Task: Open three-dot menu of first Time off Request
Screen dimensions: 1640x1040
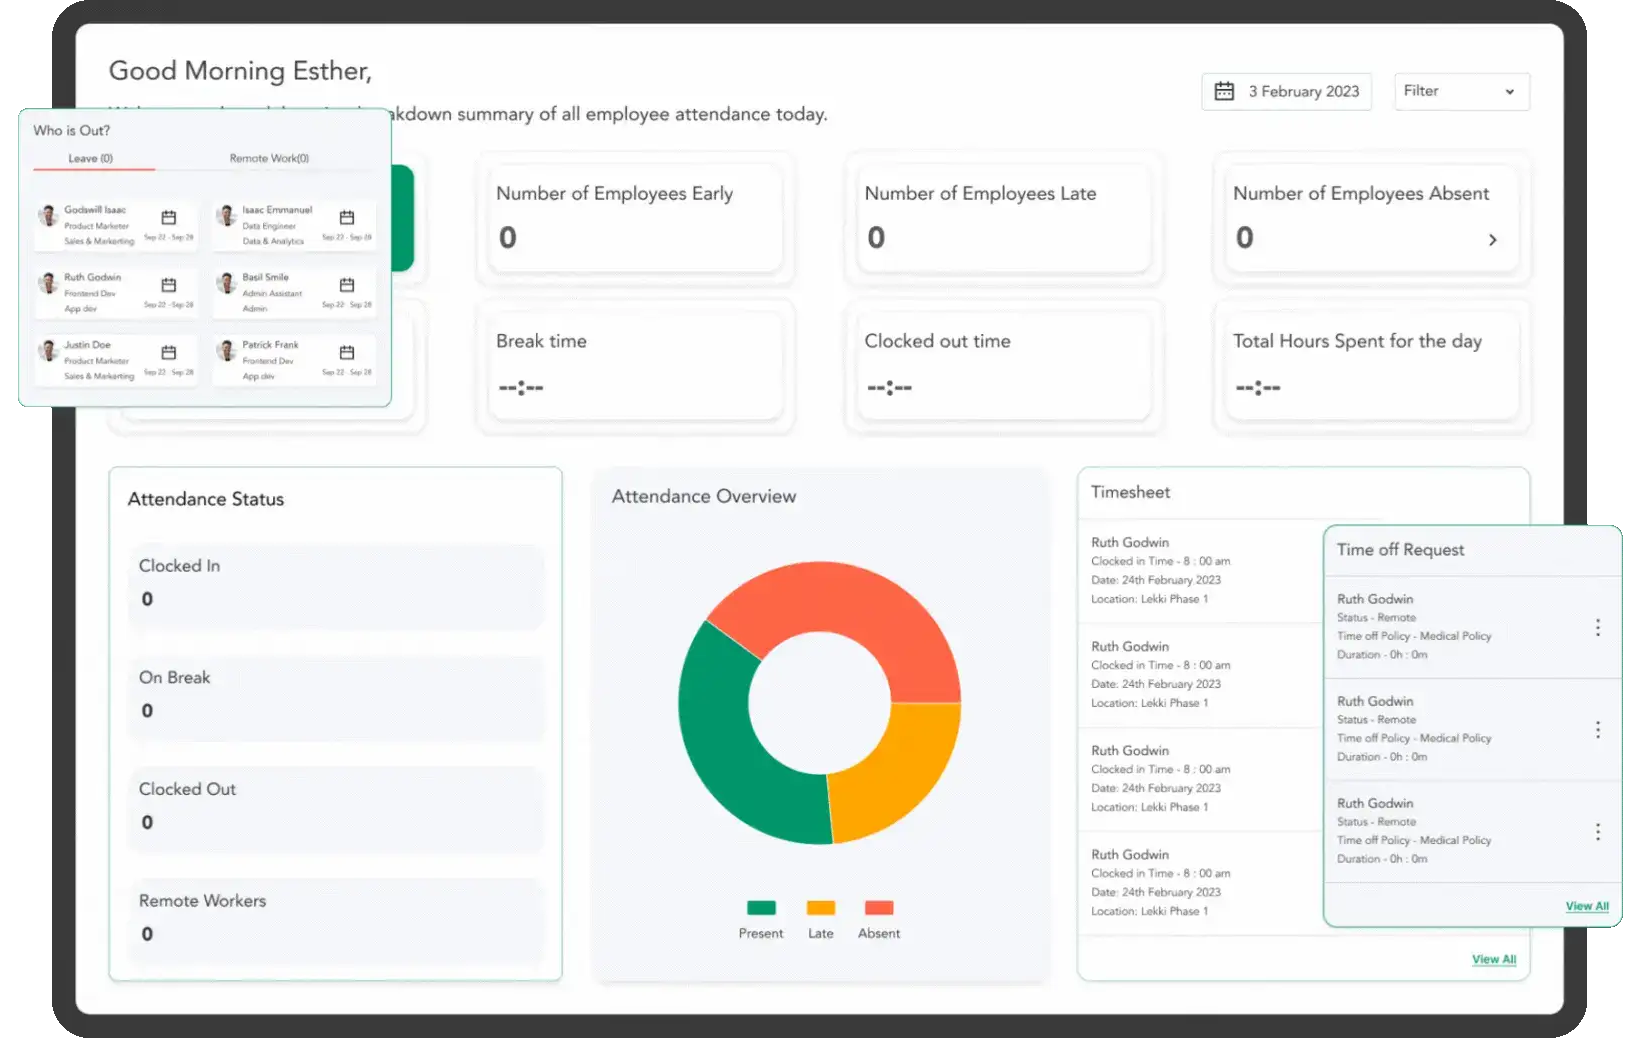Action: (1597, 627)
